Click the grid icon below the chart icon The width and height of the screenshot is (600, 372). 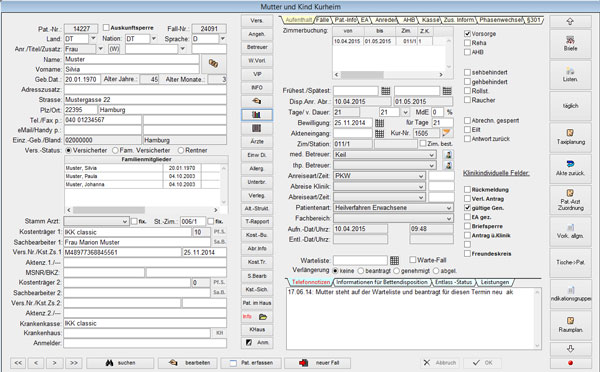coord(257,128)
